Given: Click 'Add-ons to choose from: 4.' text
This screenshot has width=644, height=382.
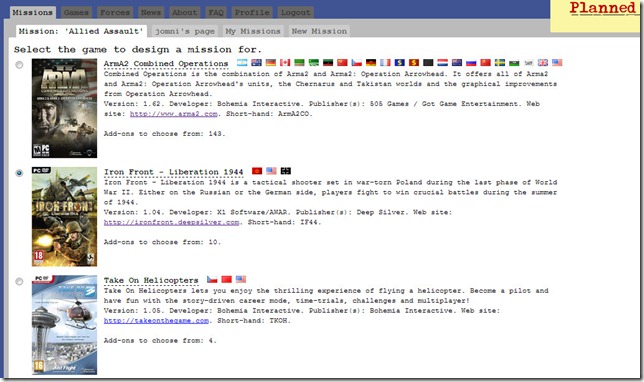Looking at the screenshot, I should [x=160, y=341].
